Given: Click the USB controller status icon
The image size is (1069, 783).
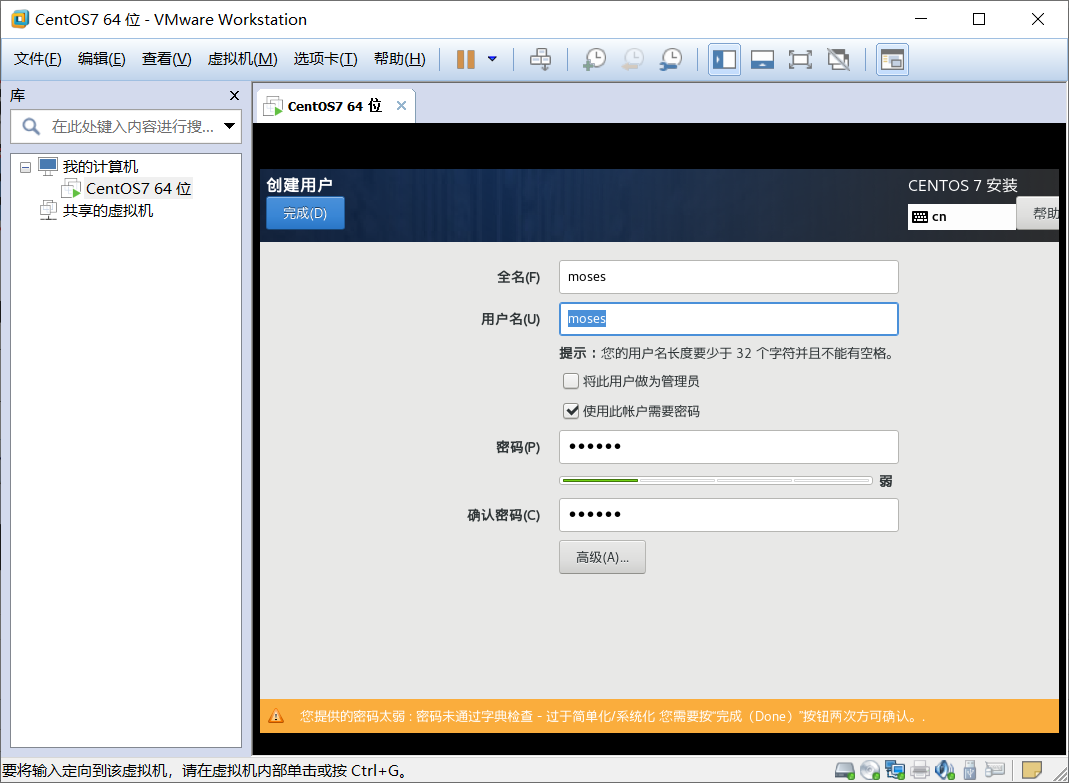Looking at the screenshot, I should pyautogui.click(x=970, y=770).
